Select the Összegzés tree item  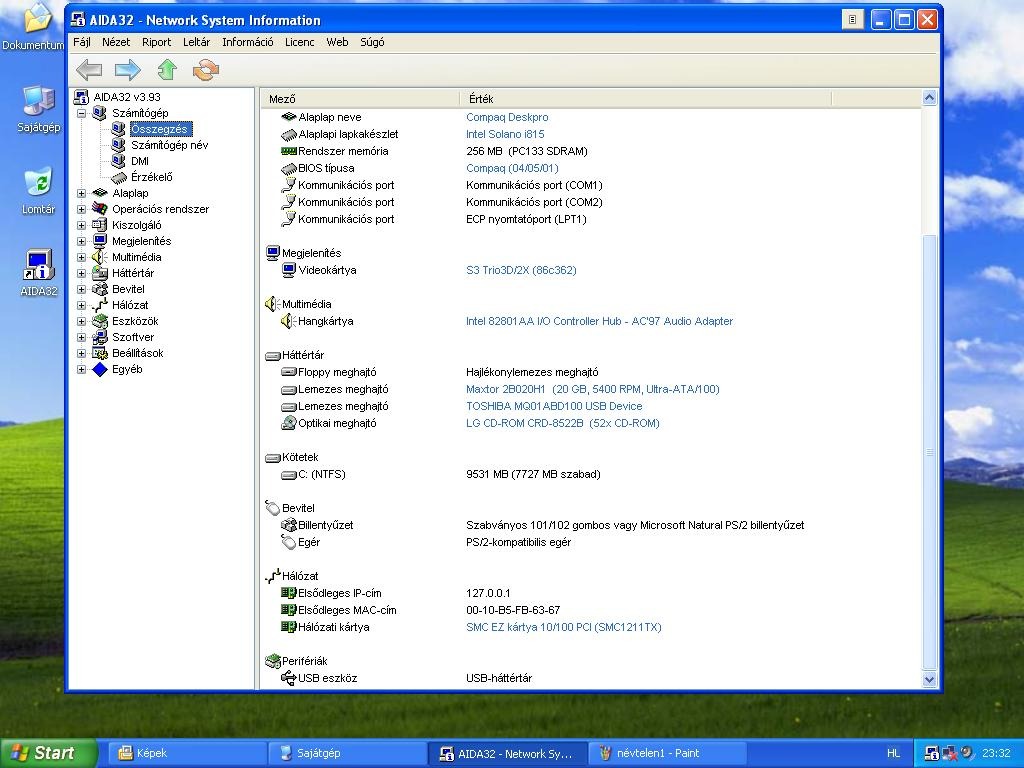click(x=159, y=129)
